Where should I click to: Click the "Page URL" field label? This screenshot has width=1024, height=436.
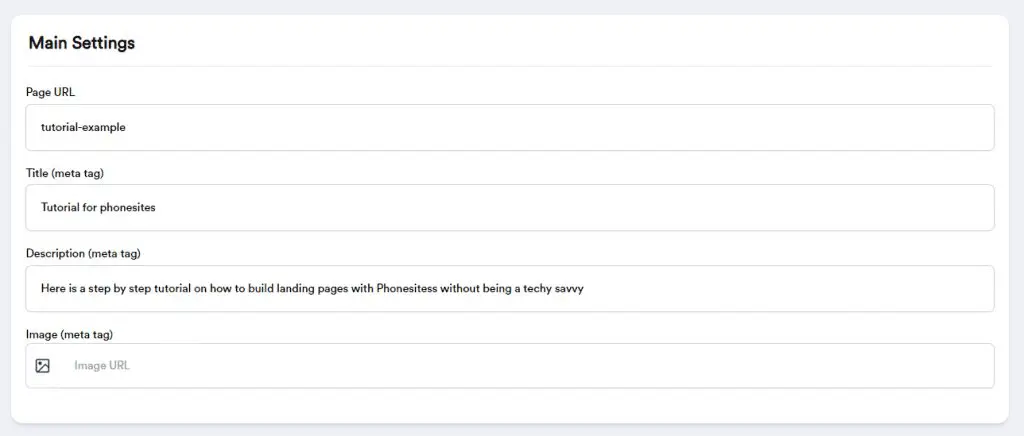[x=50, y=92]
